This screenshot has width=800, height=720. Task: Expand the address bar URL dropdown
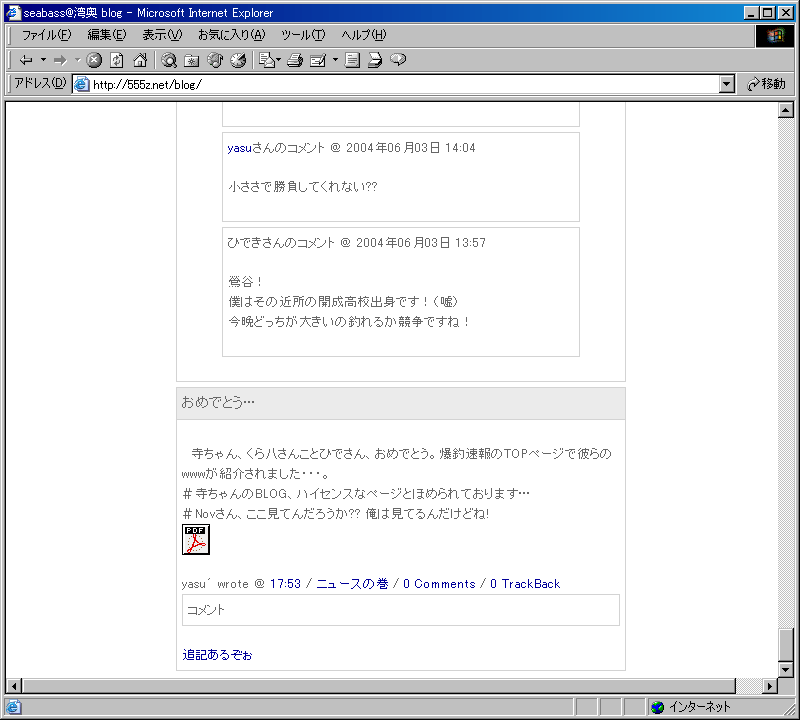727,84
